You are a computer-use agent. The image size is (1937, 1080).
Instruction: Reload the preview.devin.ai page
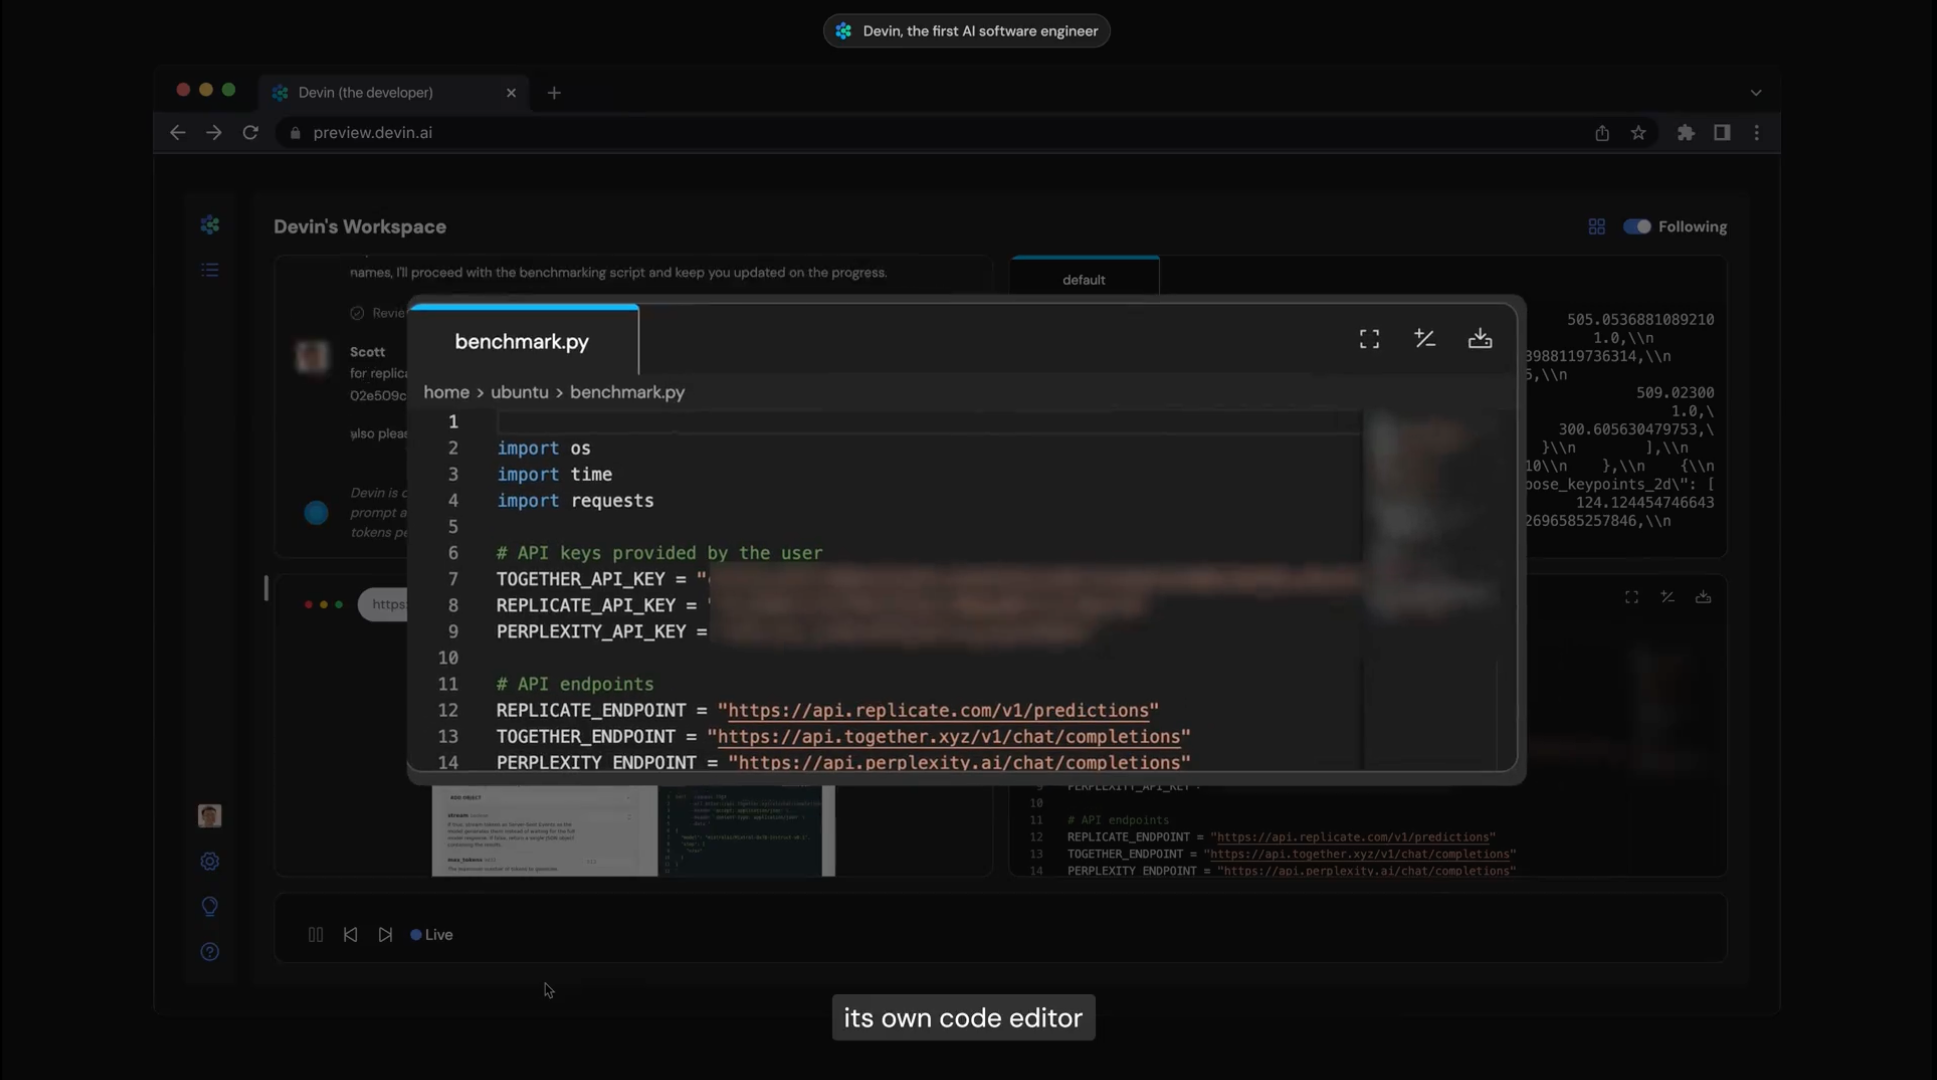tap(251, 132)
